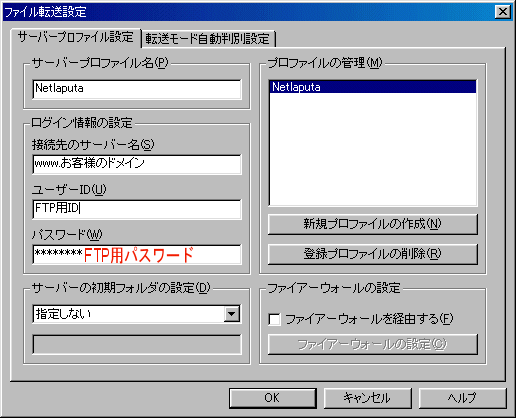The image size is (516, 418).
Task: Click the パスワード input field
Action: tap(137, 255)
